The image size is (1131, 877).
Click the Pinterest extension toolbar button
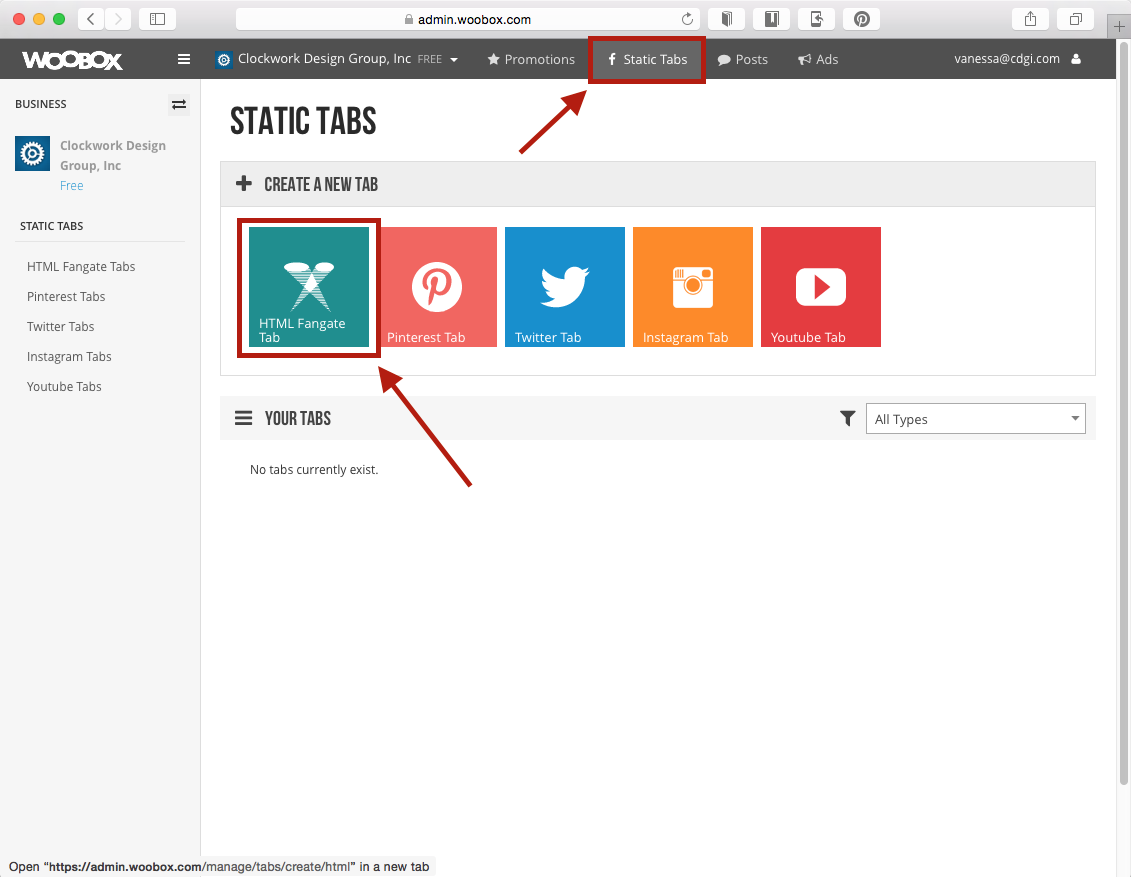click(862, 19)
